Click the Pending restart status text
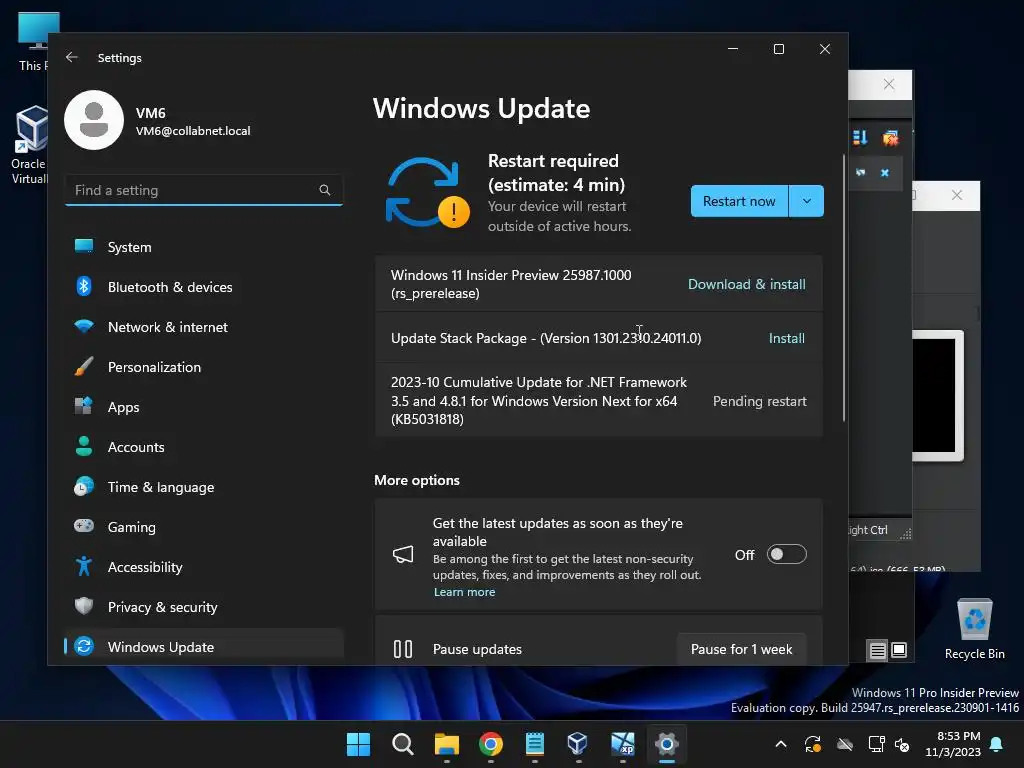Screen dimensions: 1024x768 click(760, 401)
